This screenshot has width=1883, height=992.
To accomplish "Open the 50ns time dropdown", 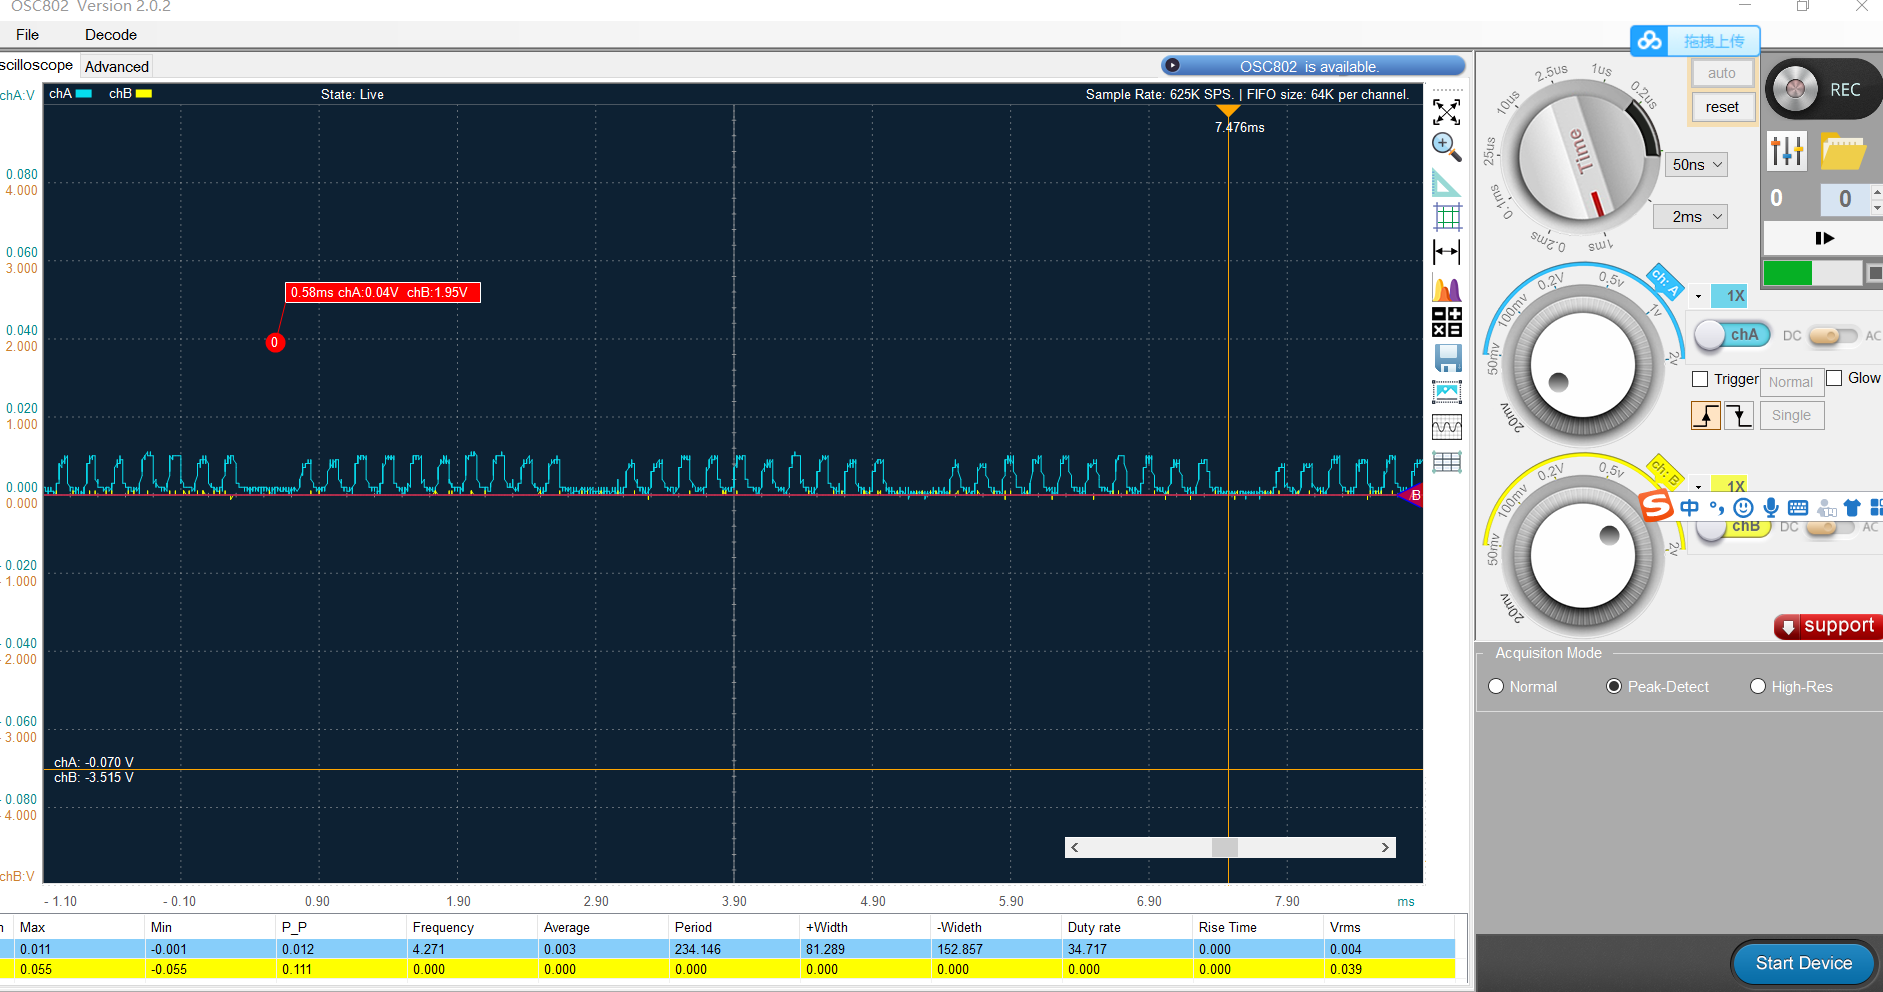I will click(x=1698, y=165).
